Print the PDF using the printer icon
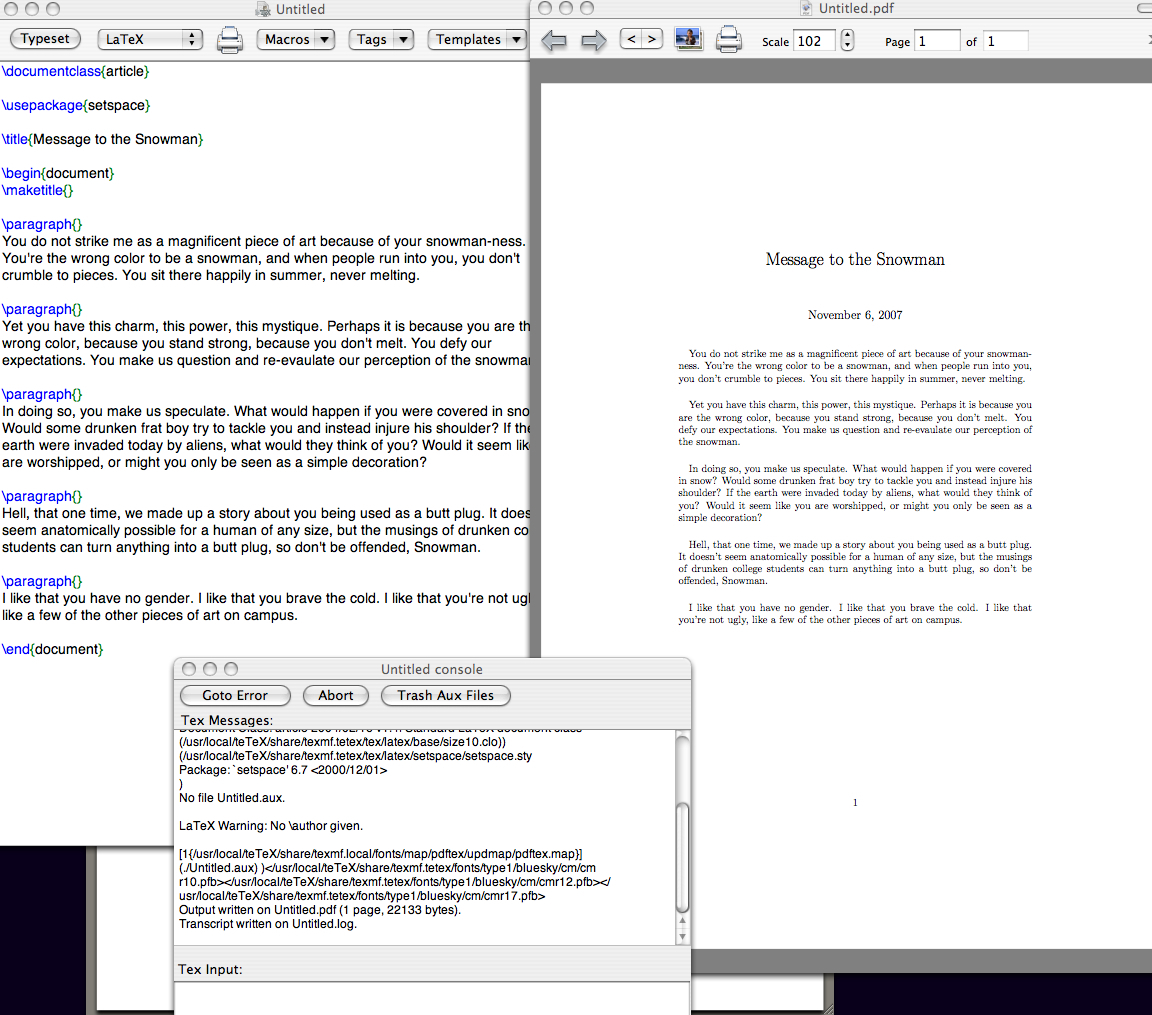This screenshot has width=1152, height=1015. click(x=729, y=40)
